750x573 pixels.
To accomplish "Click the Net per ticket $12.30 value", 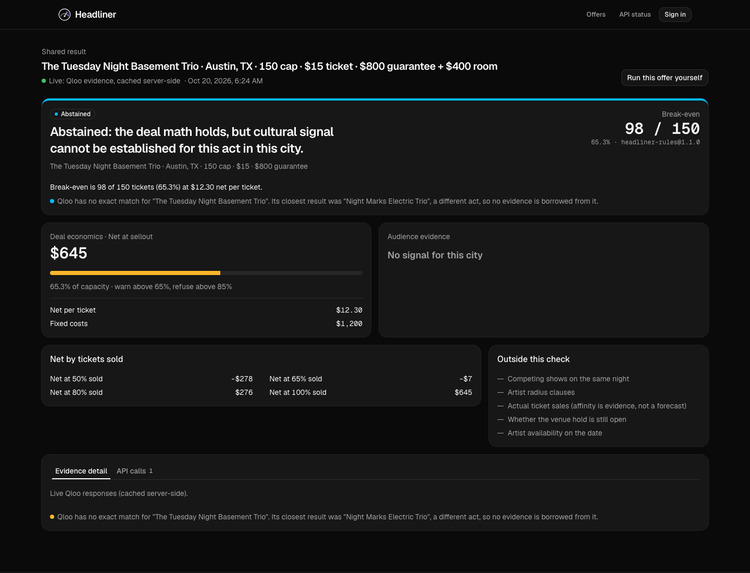I will pos(349,310).
